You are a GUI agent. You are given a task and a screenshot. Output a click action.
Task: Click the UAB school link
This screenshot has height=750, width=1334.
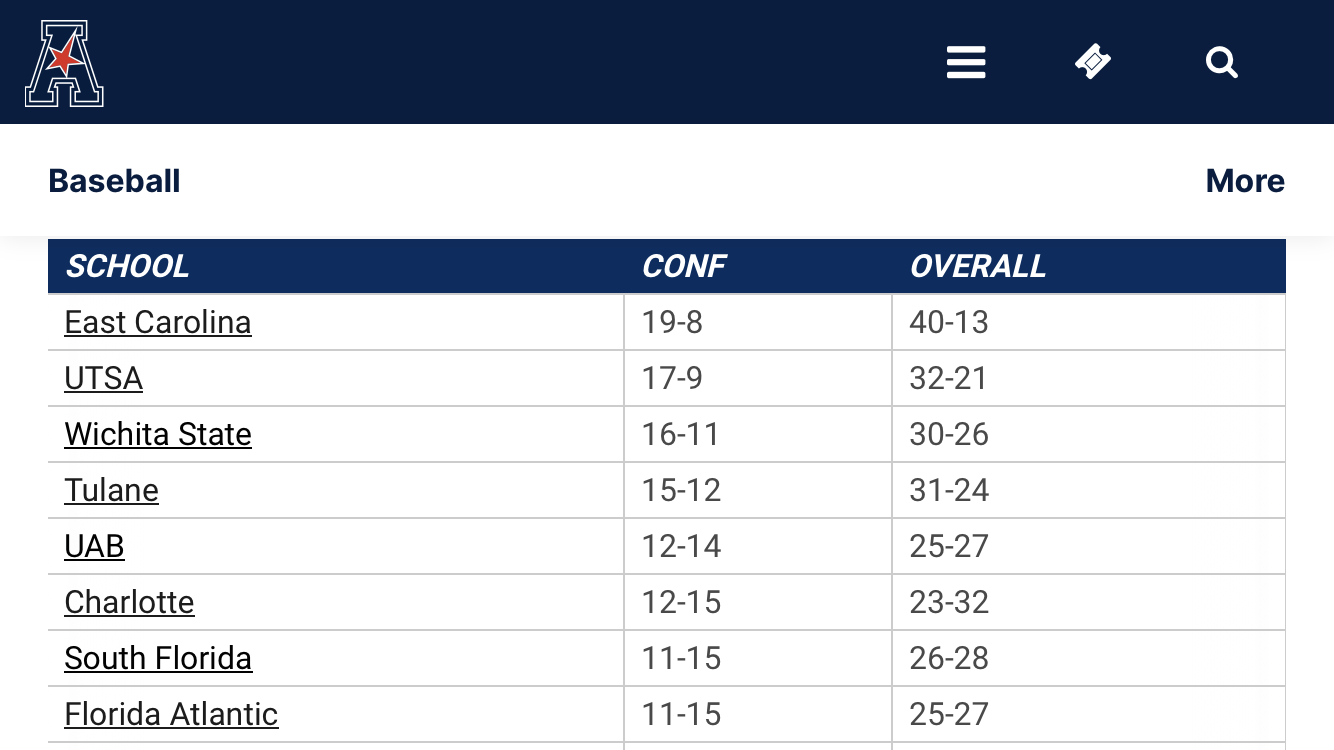click(94, 546)
